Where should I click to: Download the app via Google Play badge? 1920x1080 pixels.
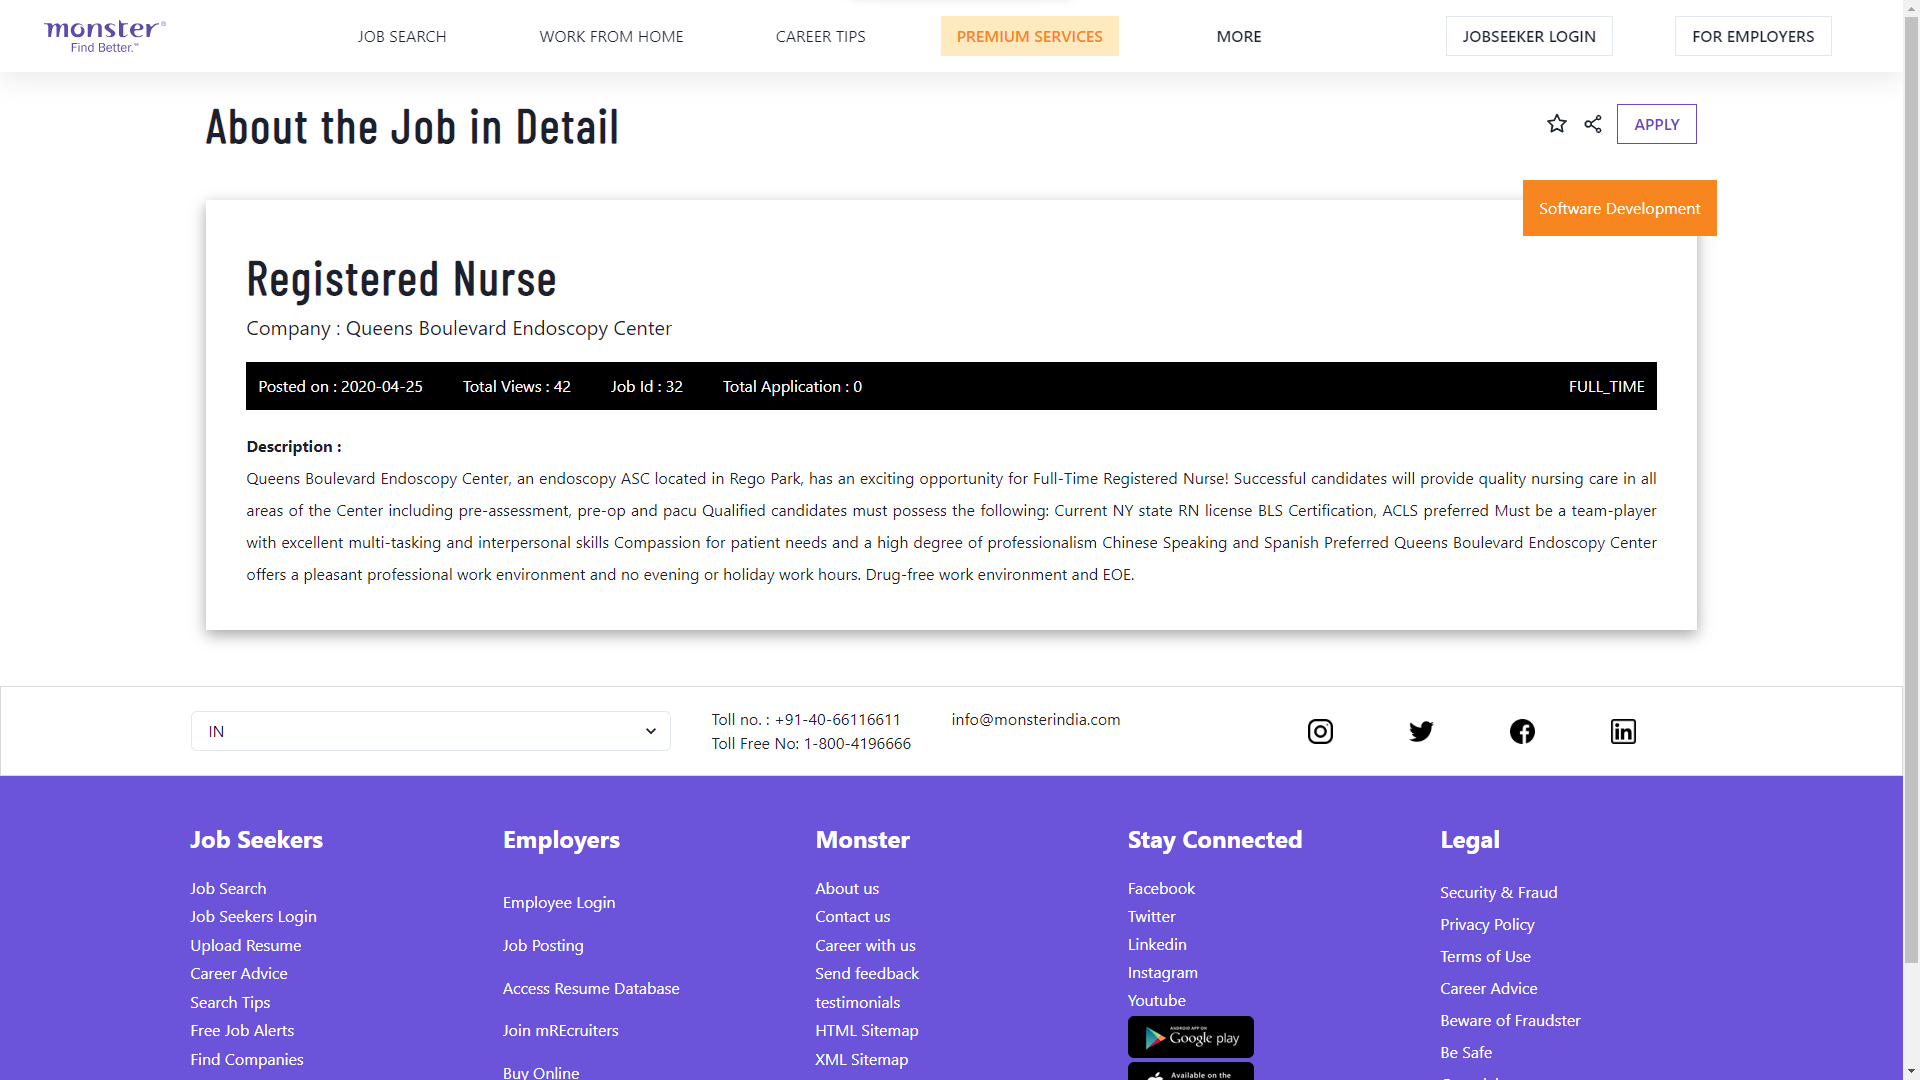click(1190, 1037)
